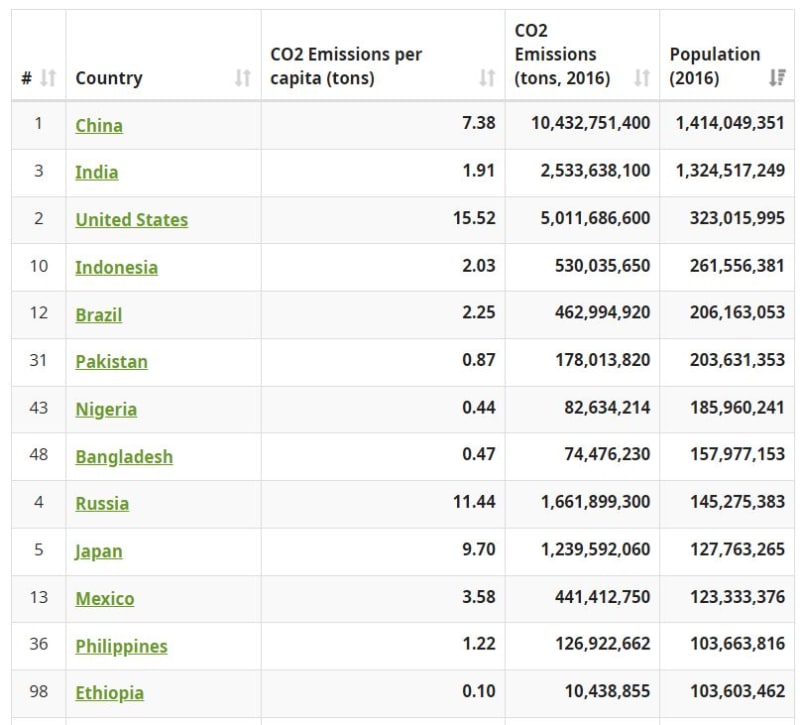Select Mexico's per capita value 3.58

point(479,597)
